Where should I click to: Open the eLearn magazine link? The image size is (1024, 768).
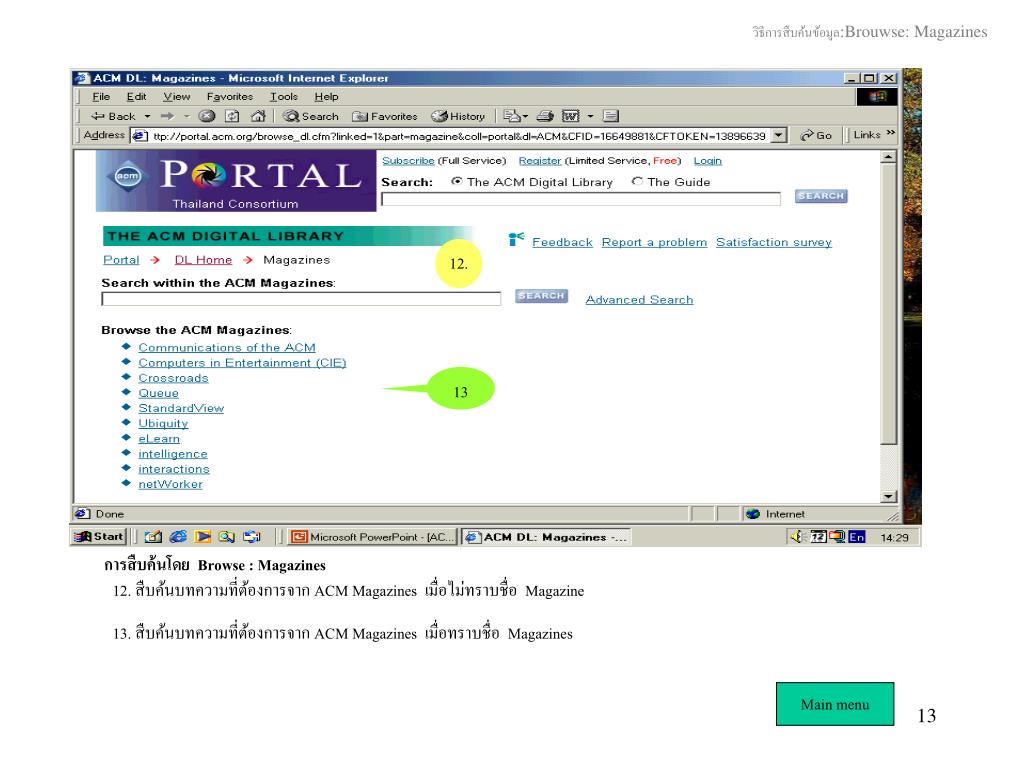pos(159,438)
